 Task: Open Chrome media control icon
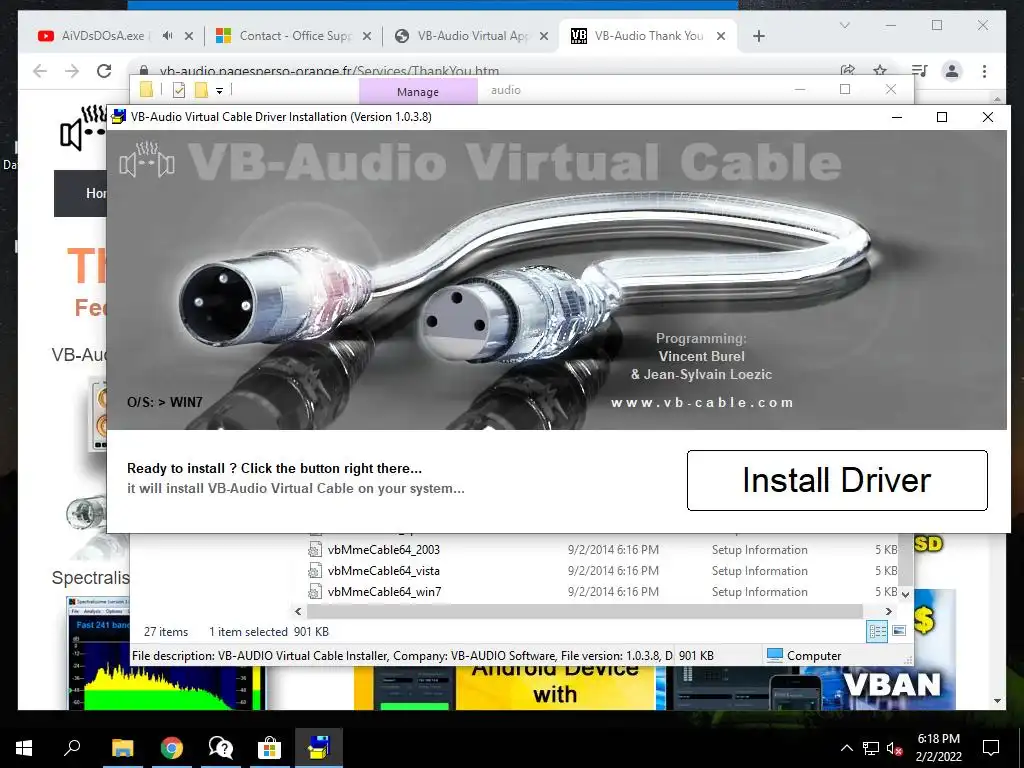coord(920,71)
